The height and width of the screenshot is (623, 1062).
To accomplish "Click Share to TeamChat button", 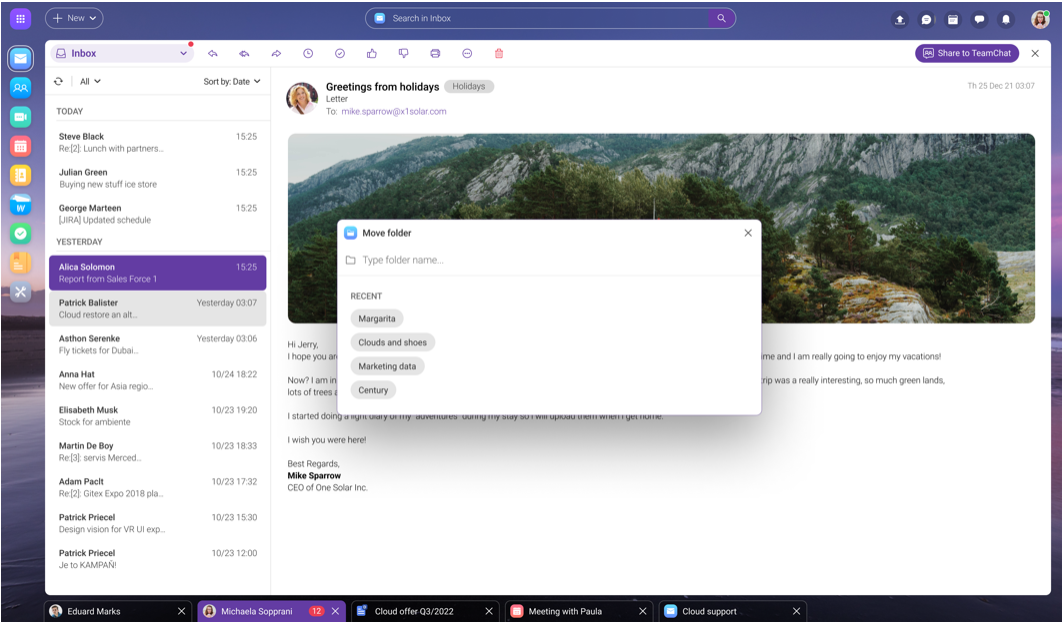I will click(x=967, y=53).
